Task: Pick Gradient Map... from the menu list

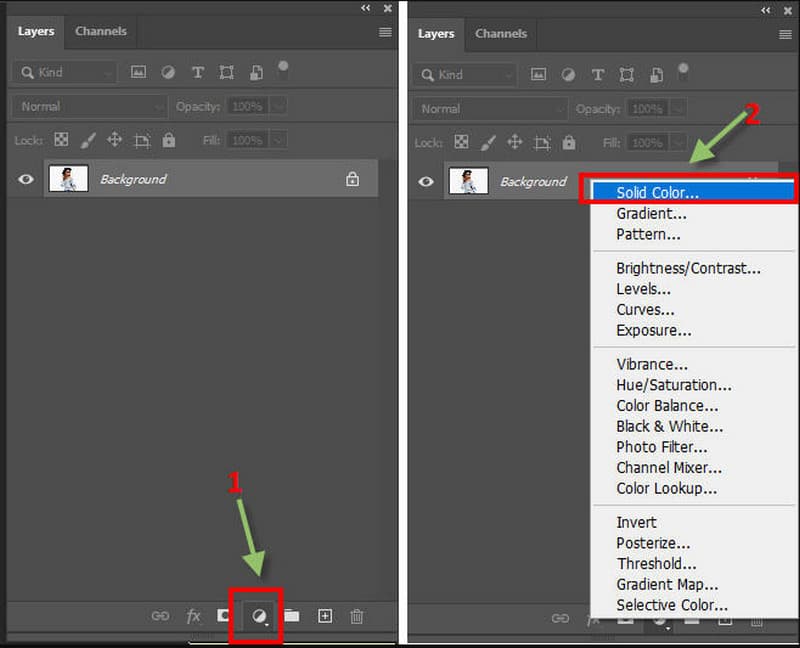Action: [x=666, y=584]
